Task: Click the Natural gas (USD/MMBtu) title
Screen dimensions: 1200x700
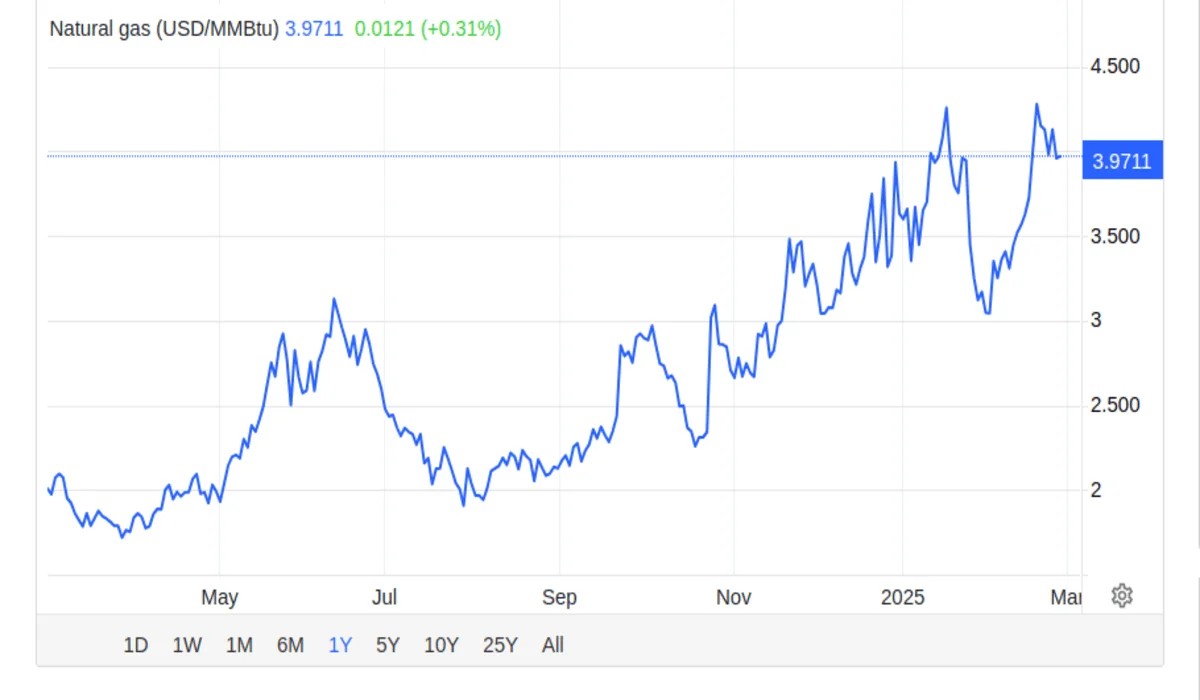Action: (x=163, y=29)
